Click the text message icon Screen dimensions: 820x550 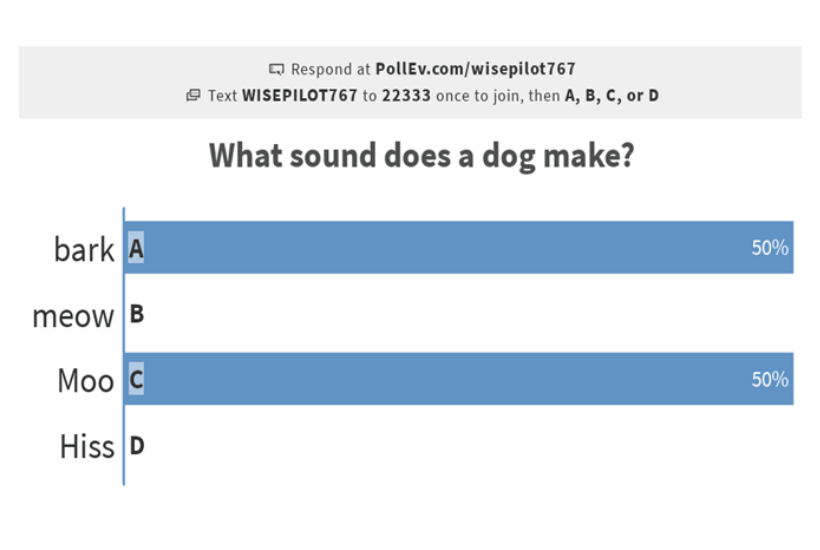click(193, 95)
